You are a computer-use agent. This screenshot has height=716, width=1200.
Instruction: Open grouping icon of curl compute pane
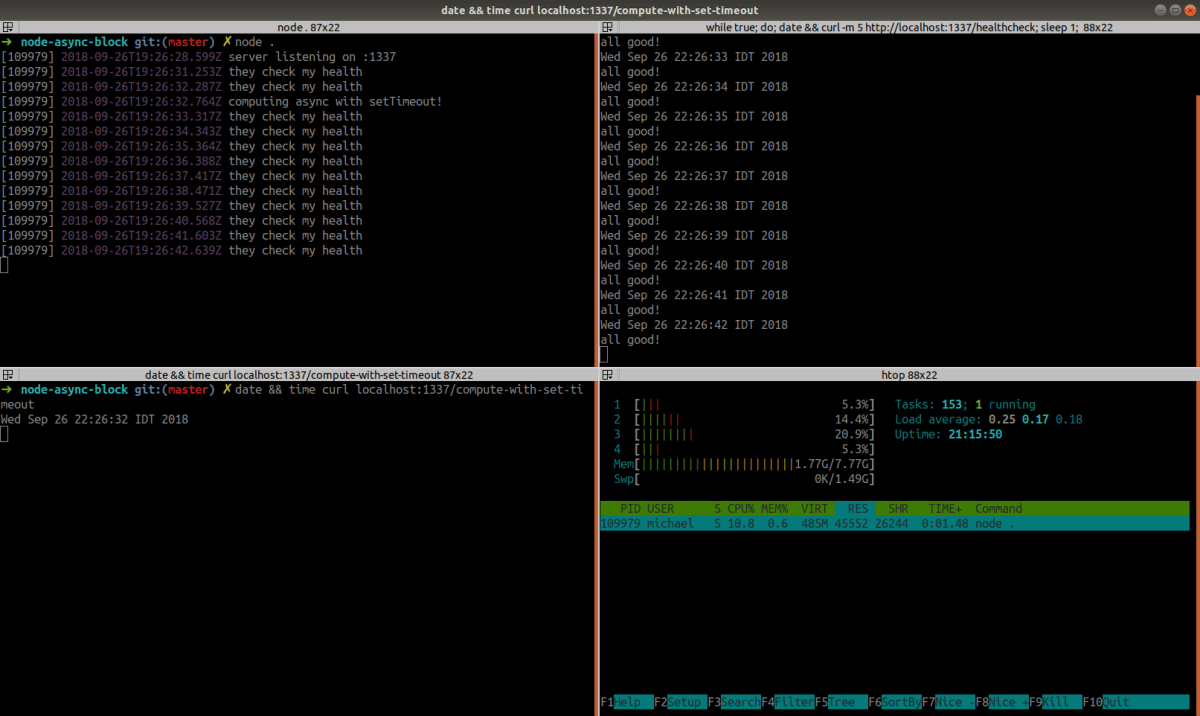pos(6,374)
